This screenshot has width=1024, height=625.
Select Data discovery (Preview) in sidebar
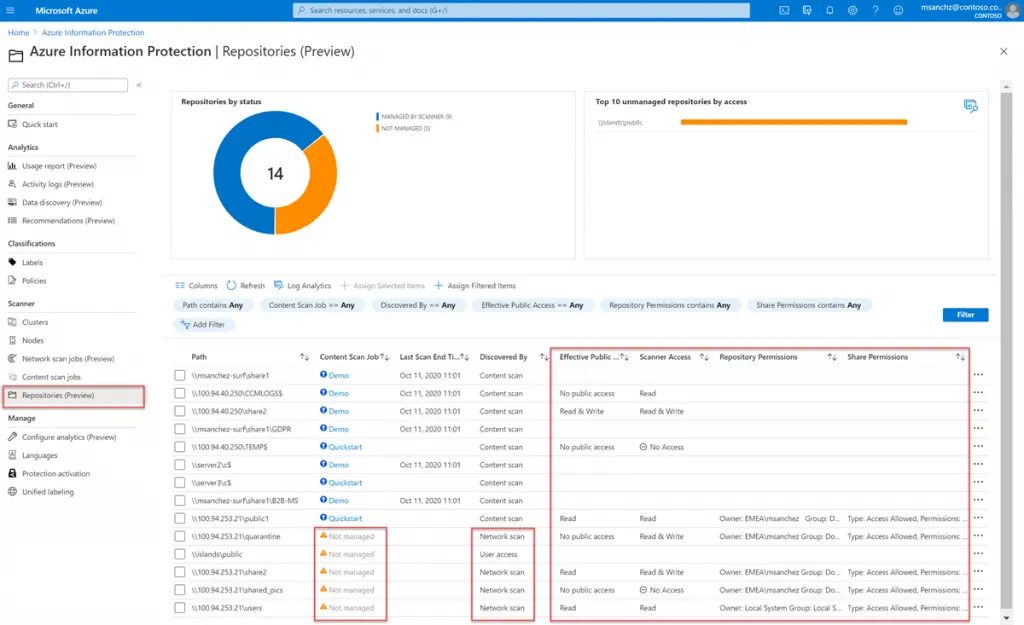[62, 202]
